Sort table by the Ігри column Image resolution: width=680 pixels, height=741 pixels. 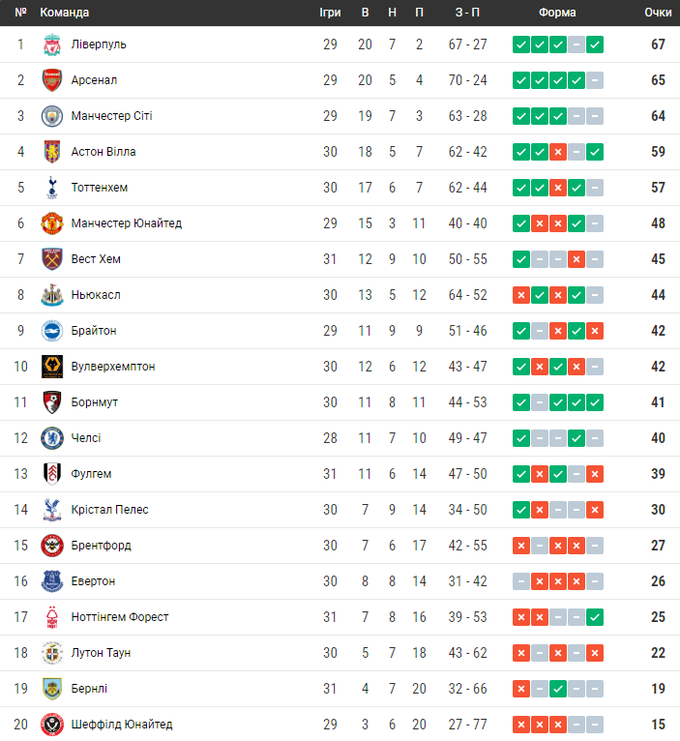(330, 12)
